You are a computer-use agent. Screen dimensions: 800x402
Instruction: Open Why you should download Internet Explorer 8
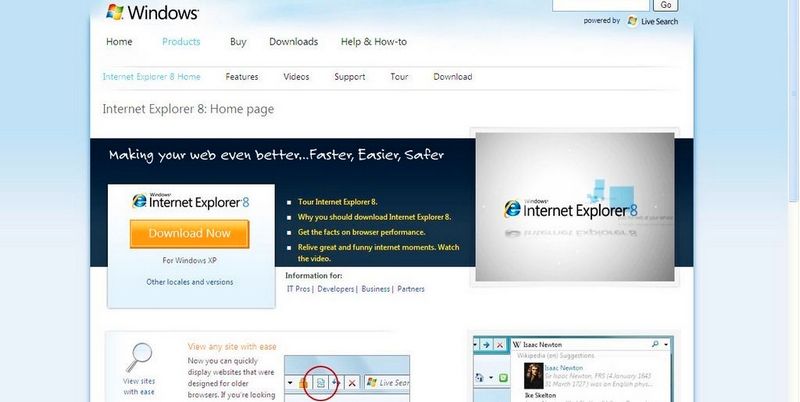point(374,217)
